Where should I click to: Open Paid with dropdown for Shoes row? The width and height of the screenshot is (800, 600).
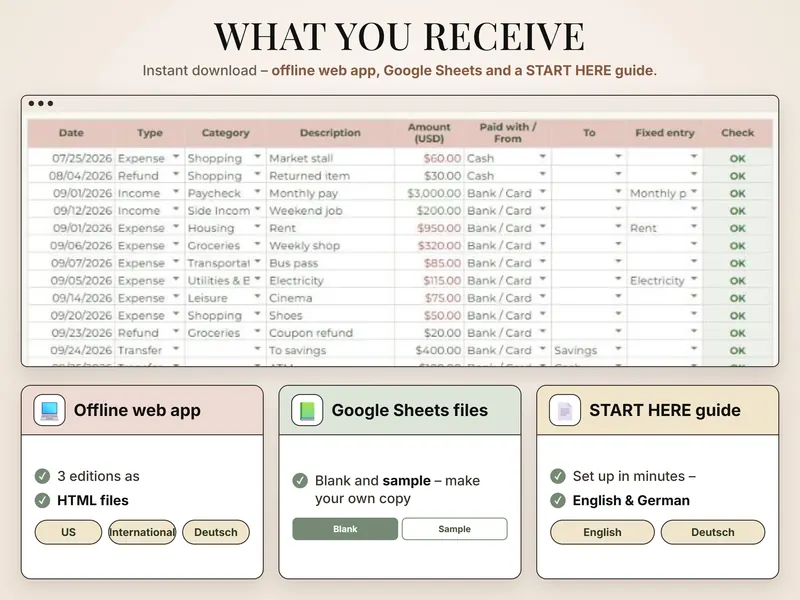543,314
